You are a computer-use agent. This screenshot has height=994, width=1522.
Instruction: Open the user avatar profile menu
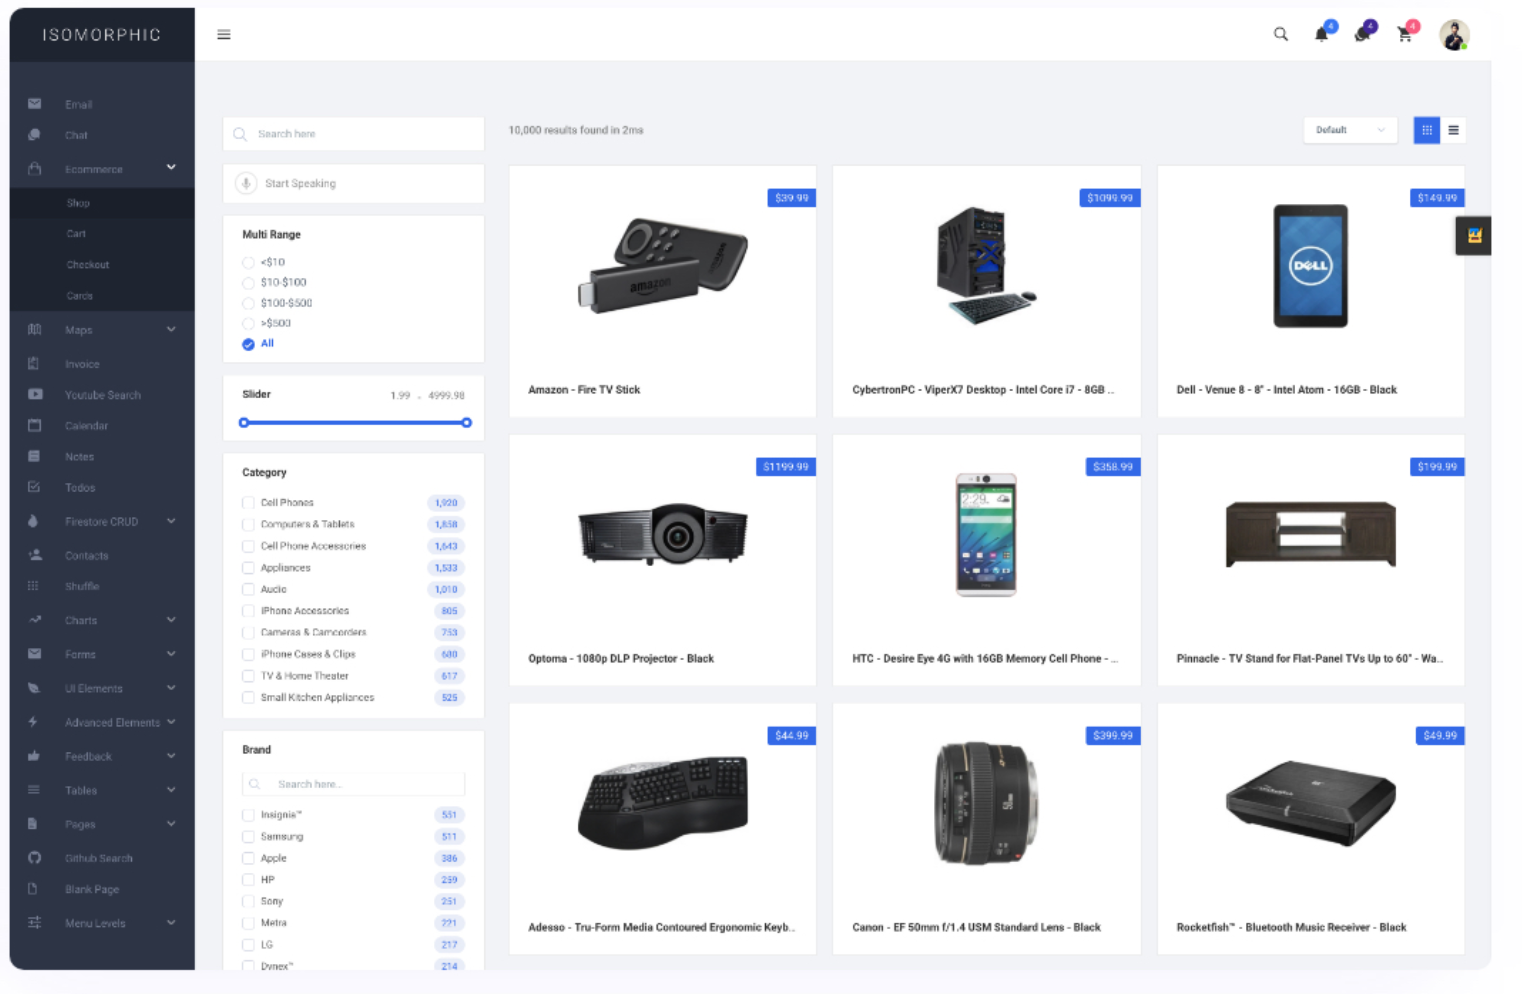coord(1454,35)
